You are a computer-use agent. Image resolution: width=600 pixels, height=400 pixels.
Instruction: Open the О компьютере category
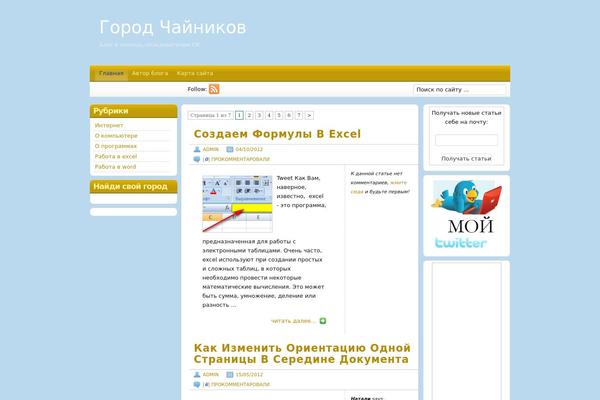pyautogui.click(x=116, y=136)
